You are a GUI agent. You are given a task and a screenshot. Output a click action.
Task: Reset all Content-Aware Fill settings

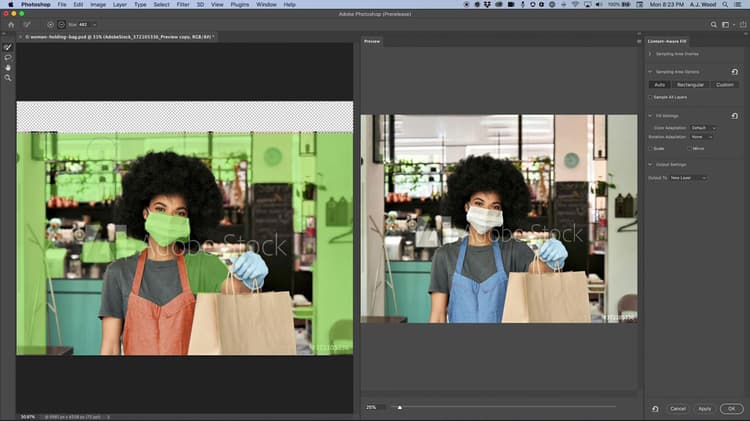pos(655,409)
